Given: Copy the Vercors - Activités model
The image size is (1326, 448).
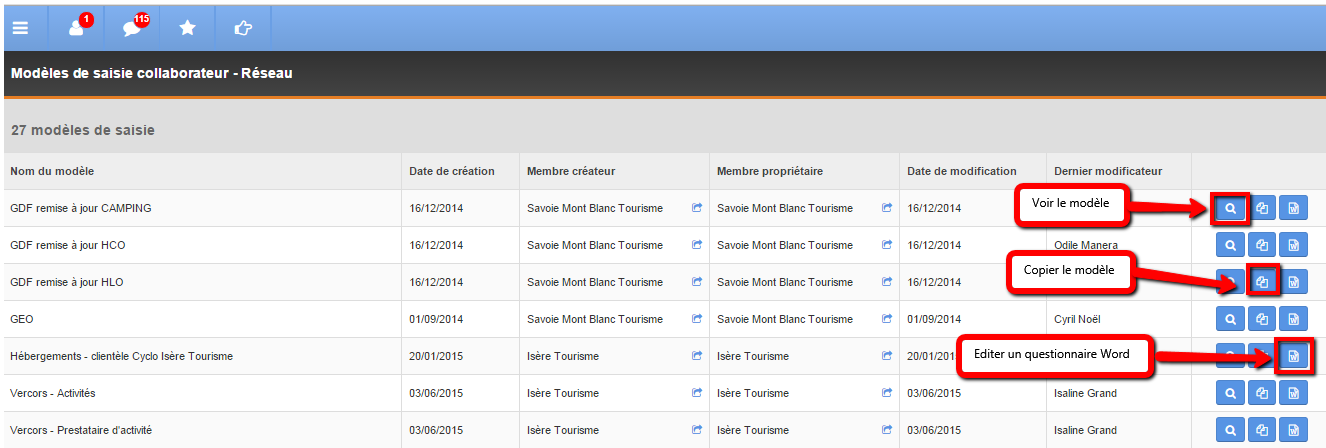Looking at the screenshot, I should point(1263,393).
